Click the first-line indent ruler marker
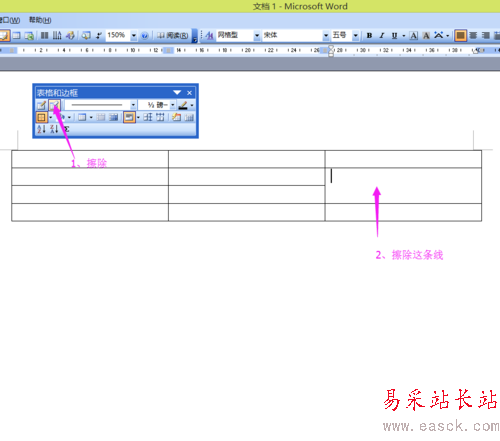The image size is (500, 441). [331, 48]
